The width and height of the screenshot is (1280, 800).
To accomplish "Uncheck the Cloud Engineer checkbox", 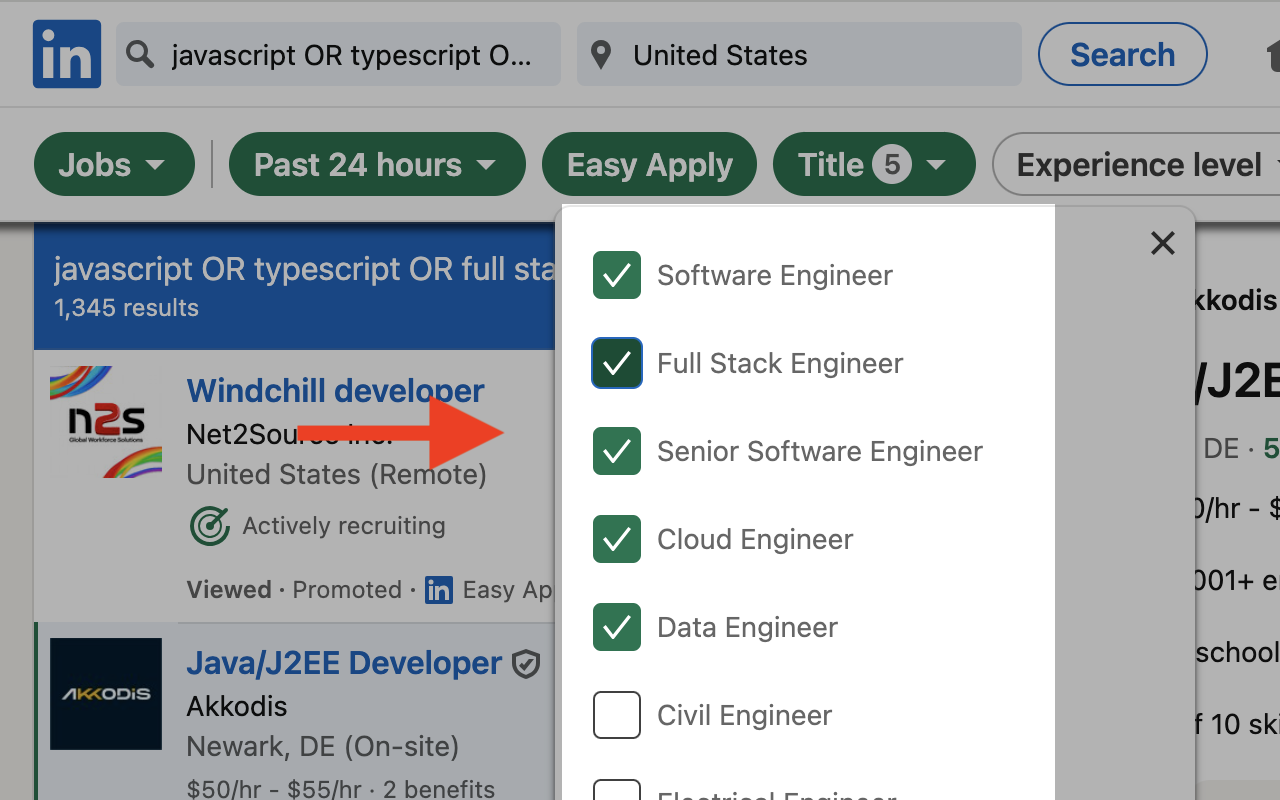I will point(617,539).
